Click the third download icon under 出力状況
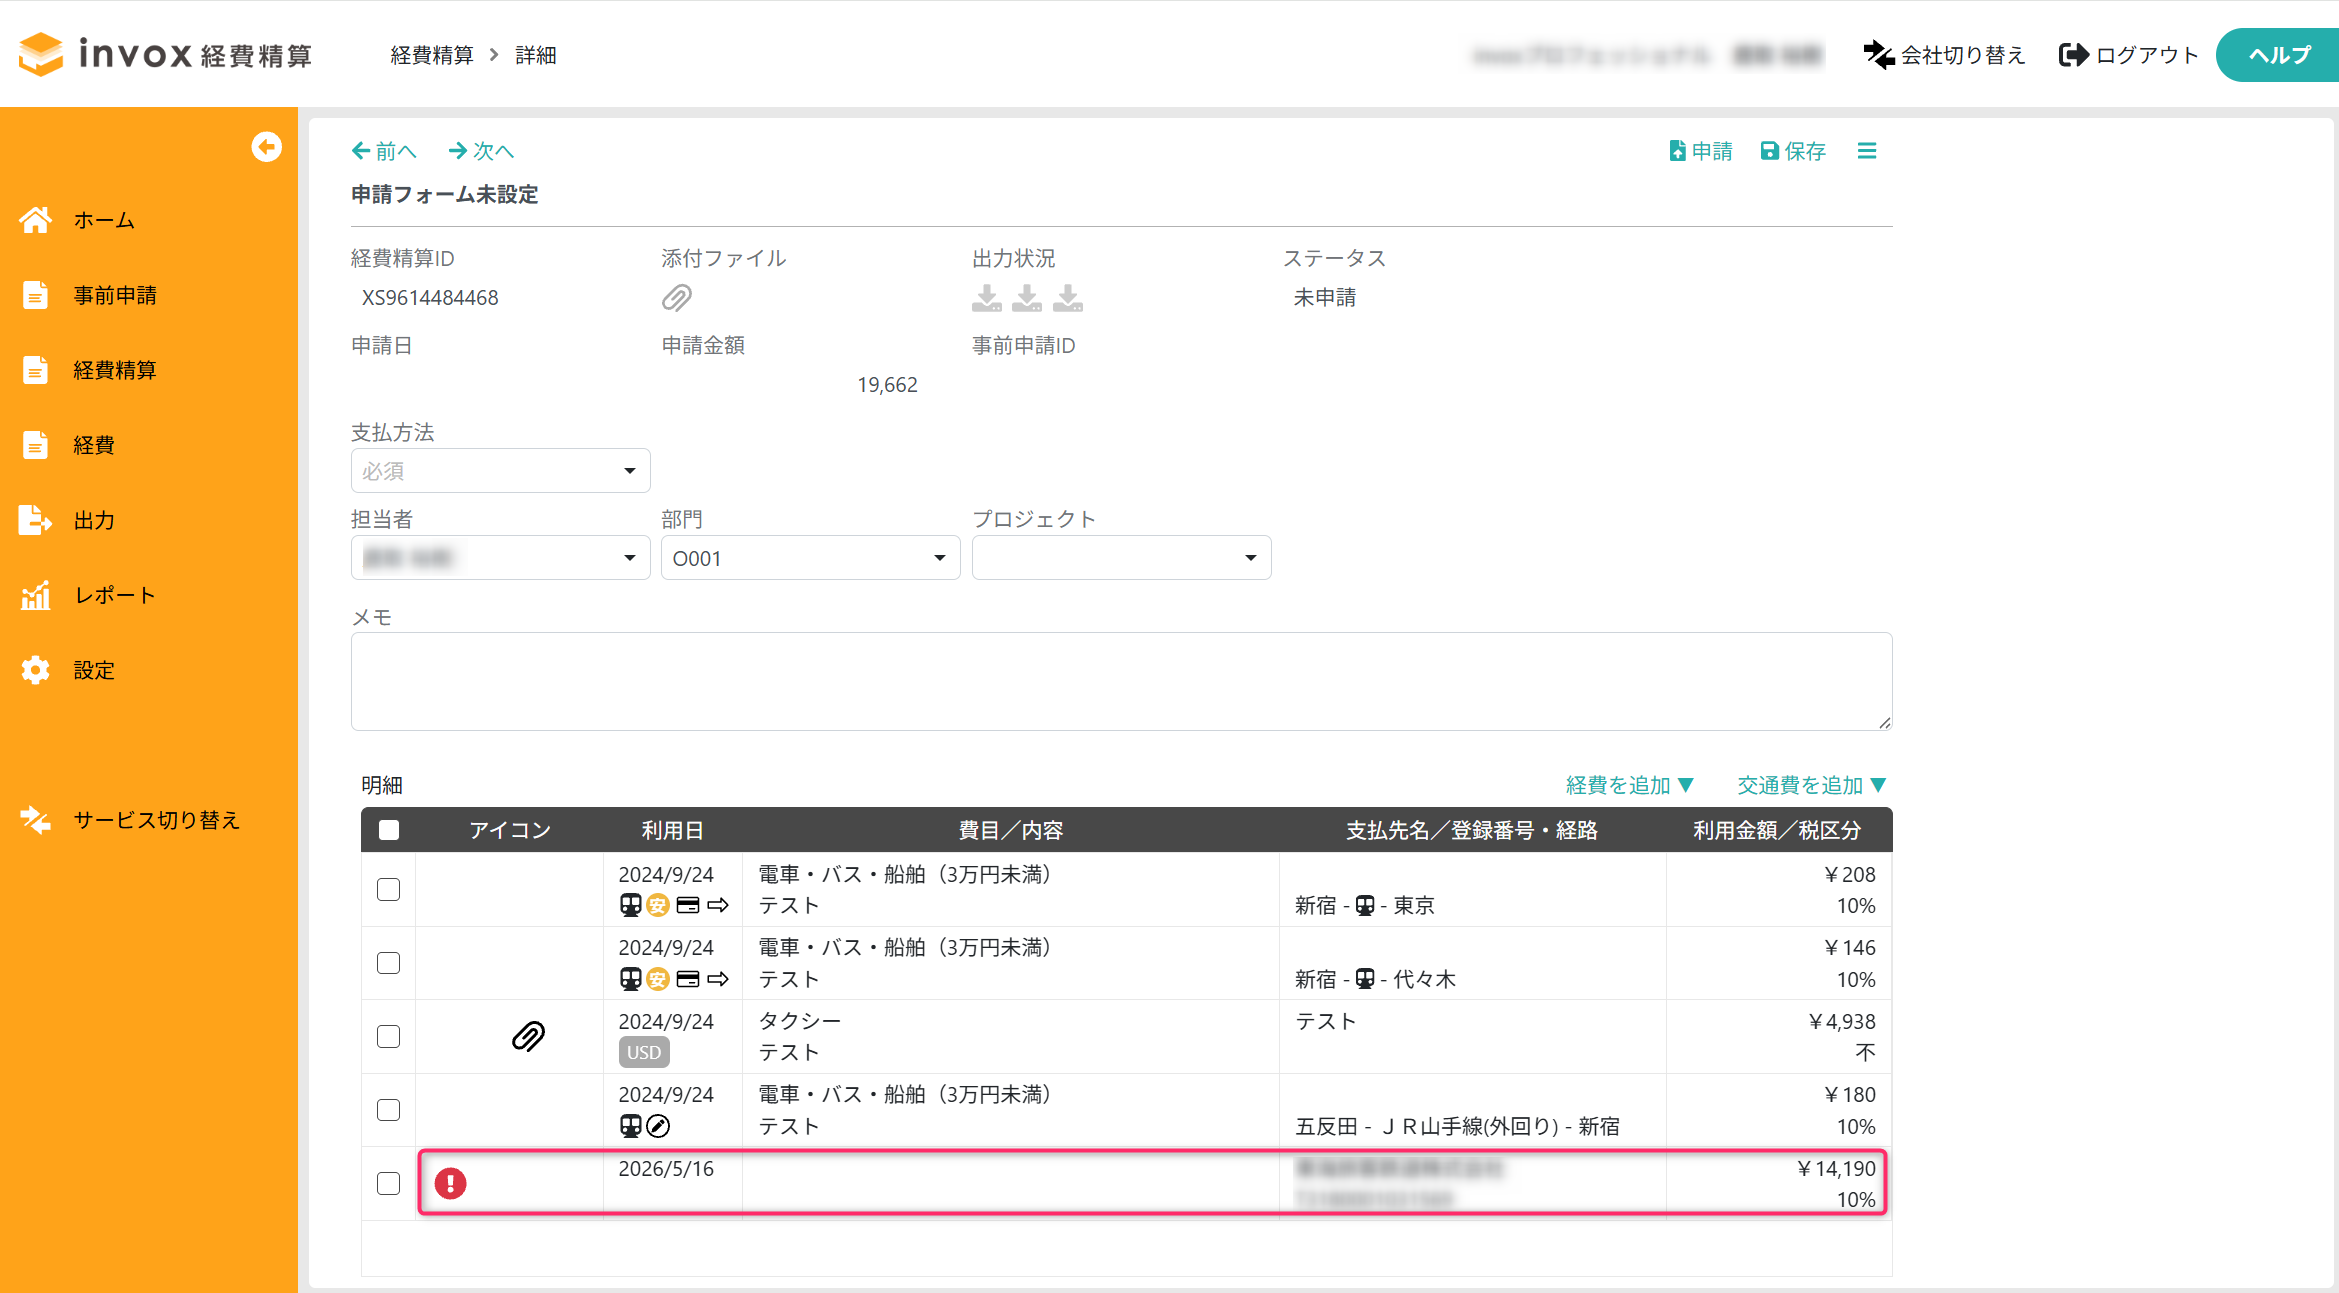 pyautogui.click(x=1068, y=298)
